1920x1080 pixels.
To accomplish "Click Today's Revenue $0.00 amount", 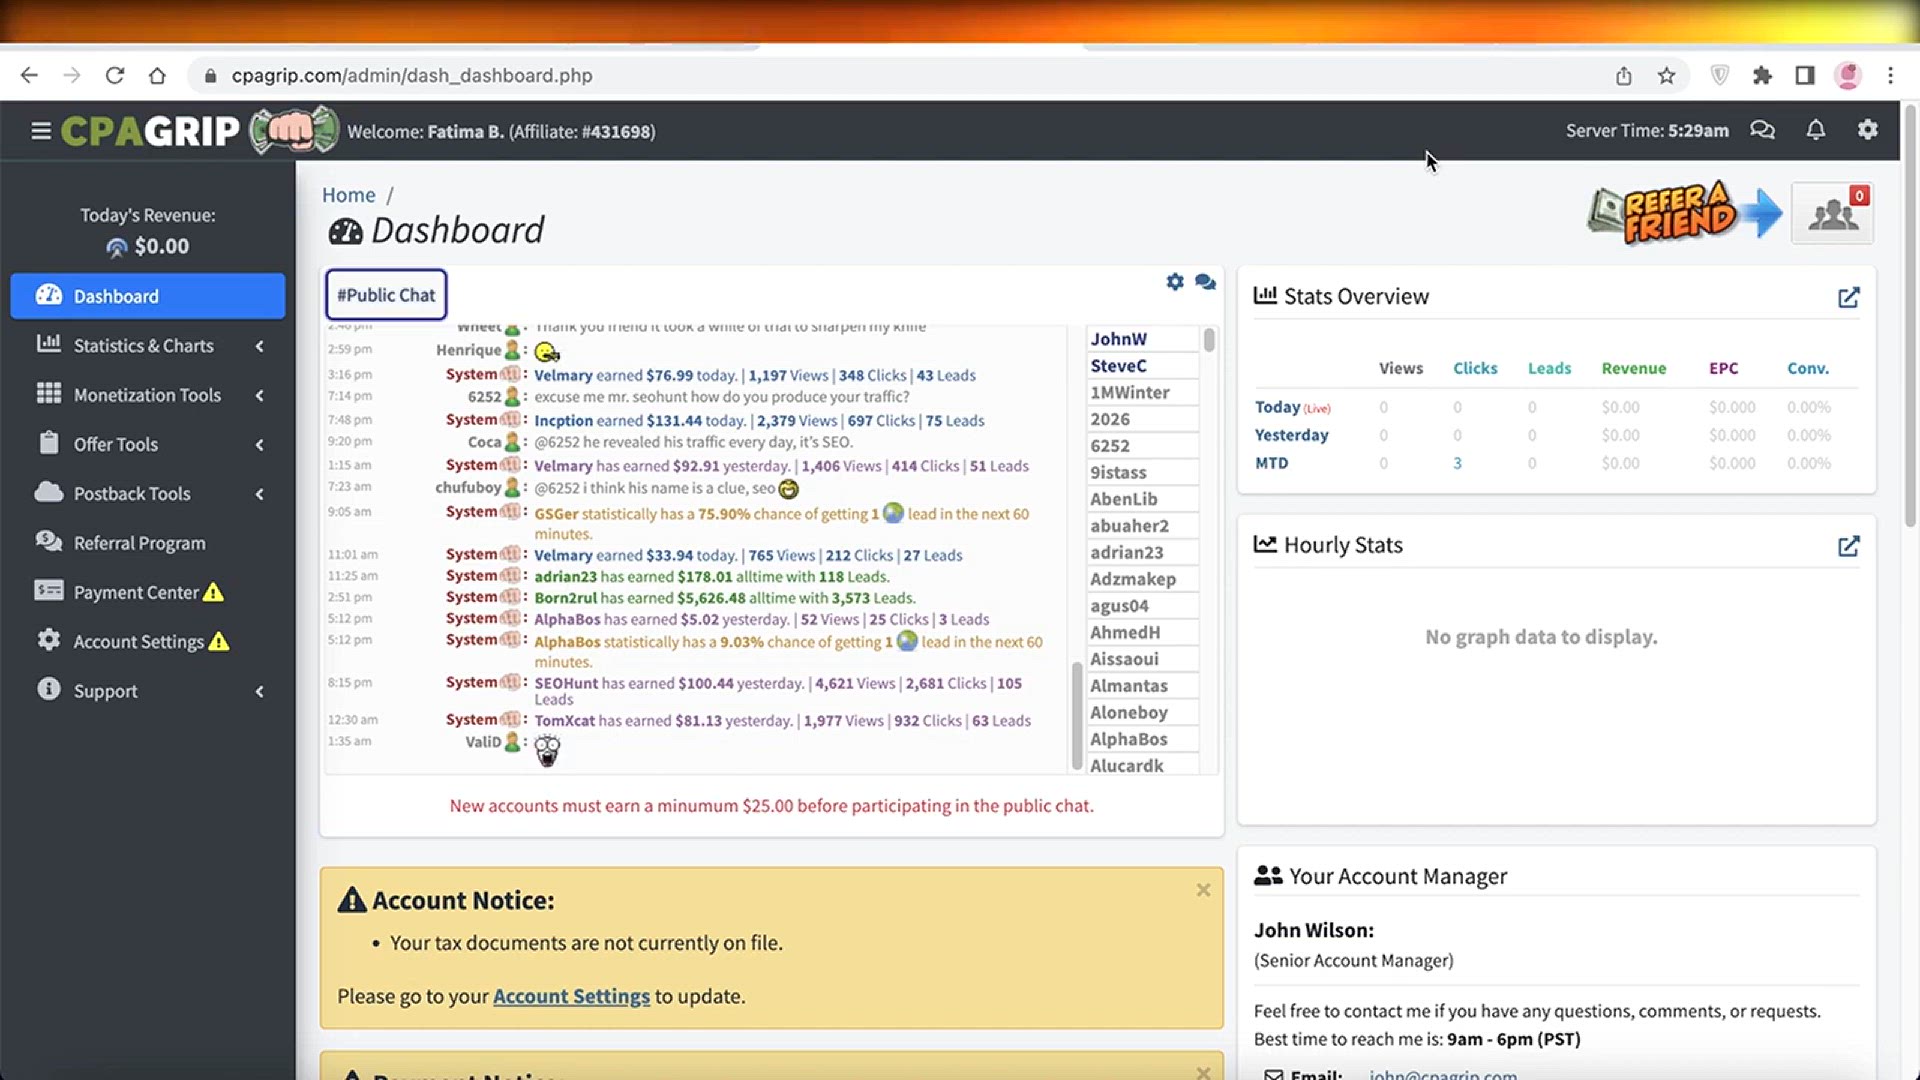I will (x=161, y=246).
